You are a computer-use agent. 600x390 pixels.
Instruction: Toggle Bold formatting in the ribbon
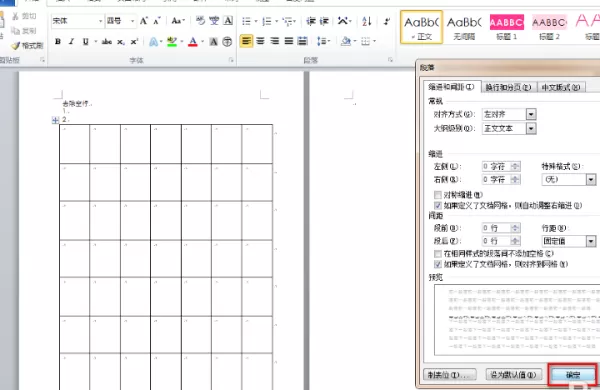pyautogui.click(x=58, y=42)
